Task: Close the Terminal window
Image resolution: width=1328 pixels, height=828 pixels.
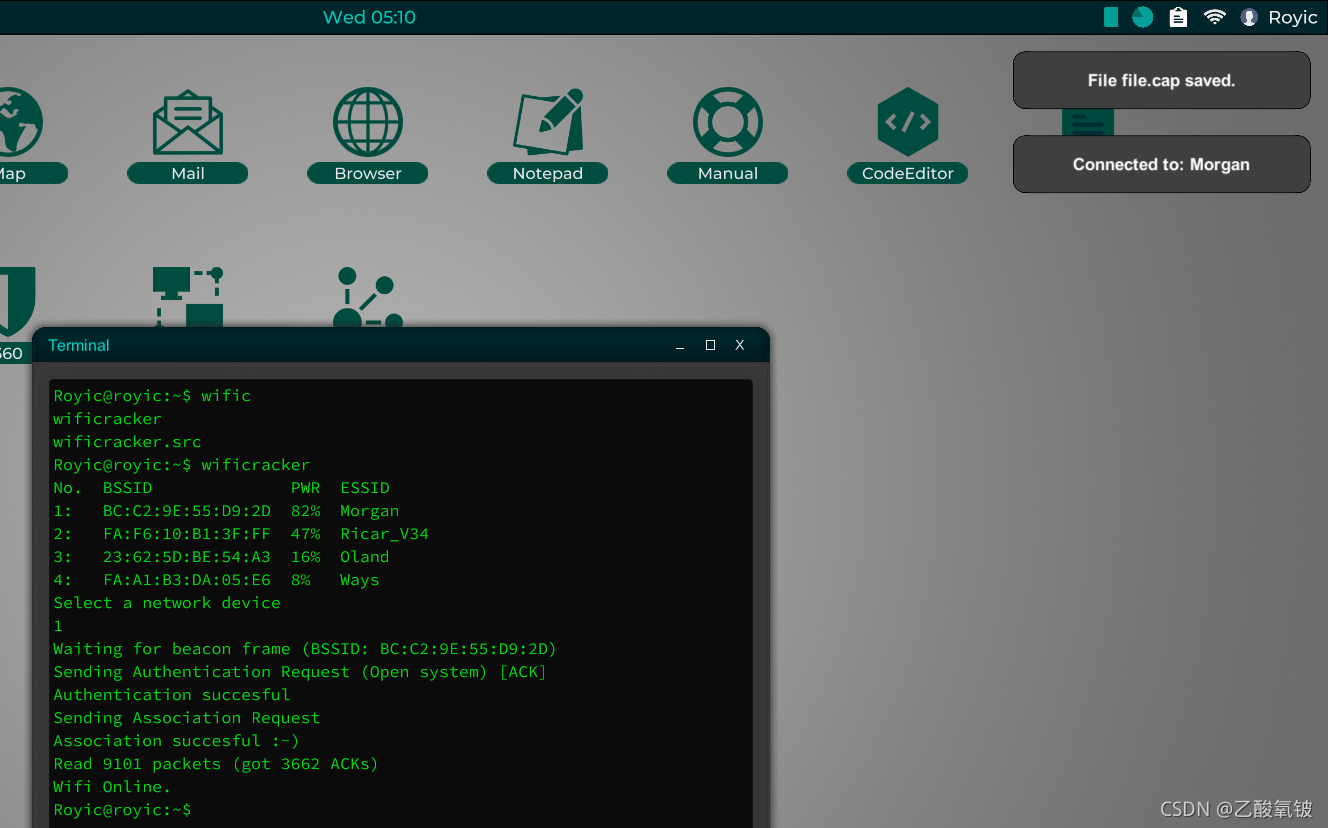Action: (740, 345)
